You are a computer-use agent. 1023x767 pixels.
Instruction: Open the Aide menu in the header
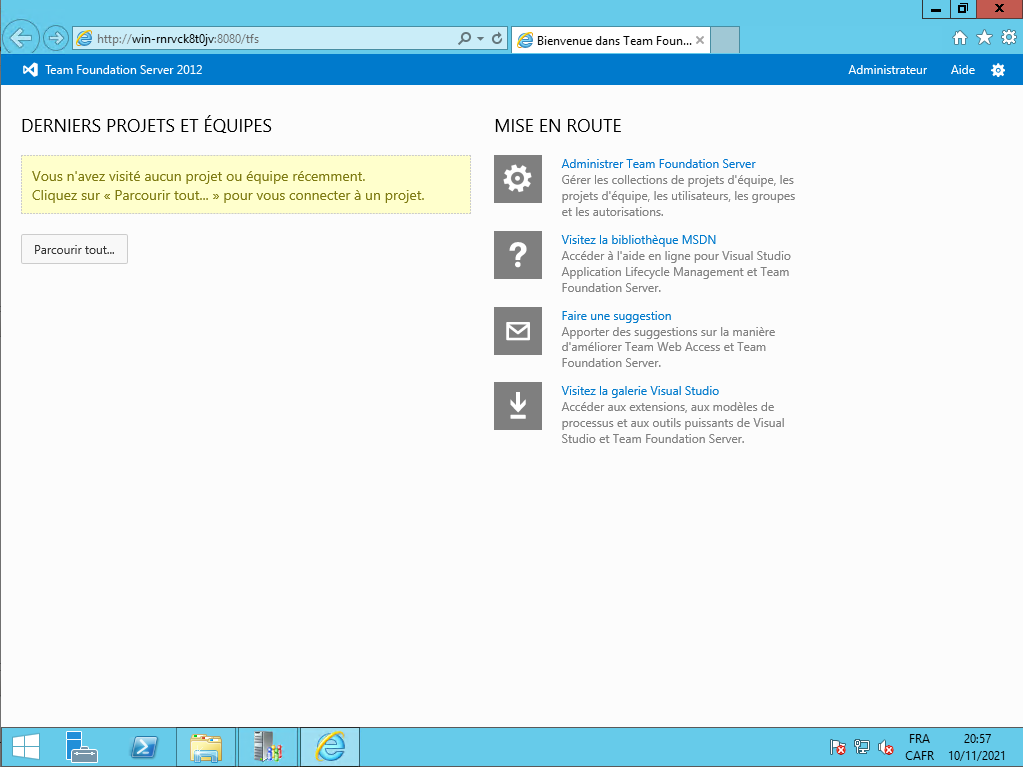click(962, 70)
